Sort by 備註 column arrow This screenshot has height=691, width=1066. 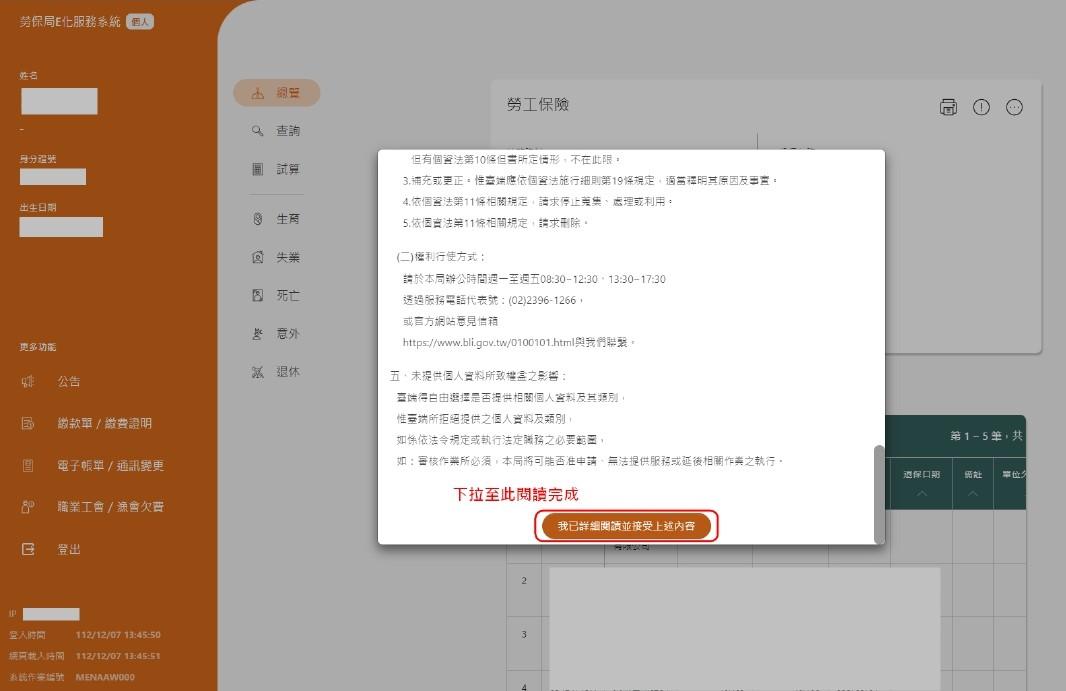[973, 493]
